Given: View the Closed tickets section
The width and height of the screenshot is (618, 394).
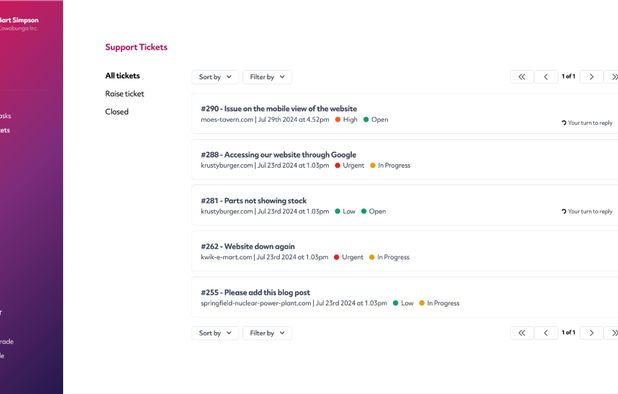Looking at the screenshot, I should (x=117, y=112).
